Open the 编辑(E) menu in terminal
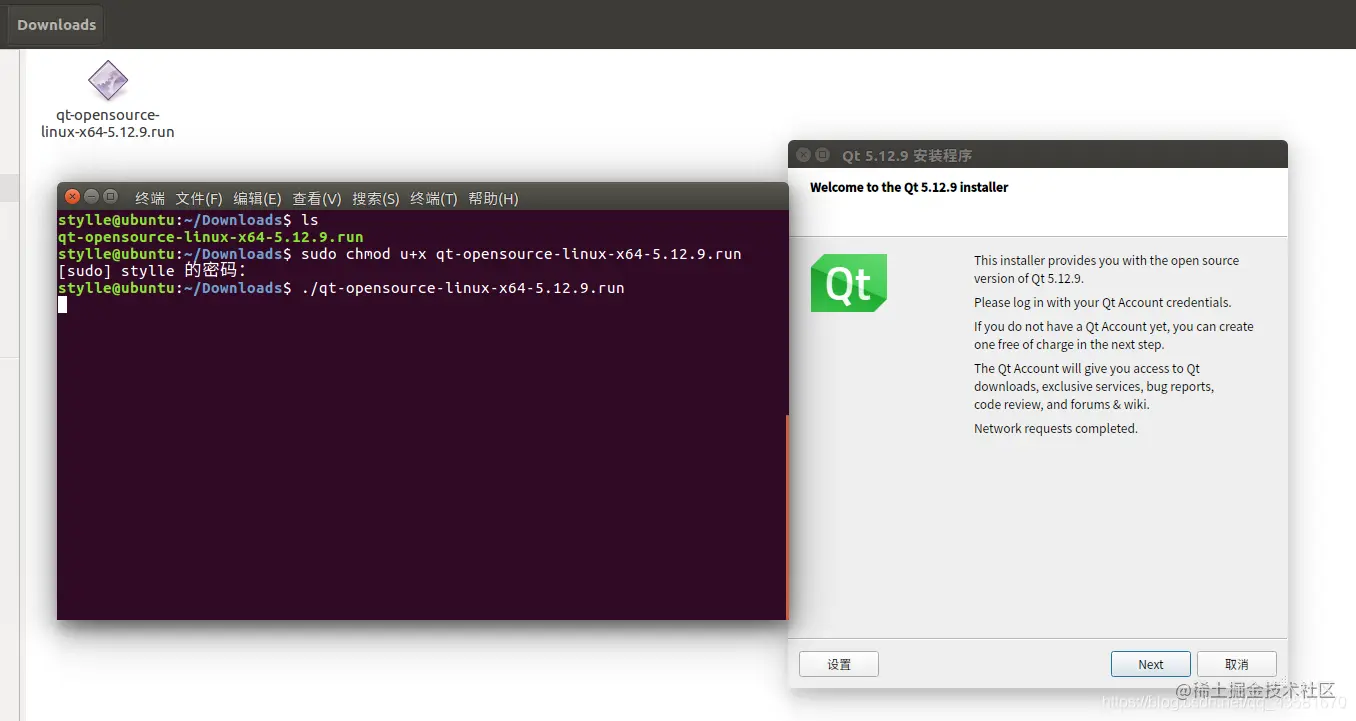This screenshot has width=1356, height=721. (x=257, y=198)
